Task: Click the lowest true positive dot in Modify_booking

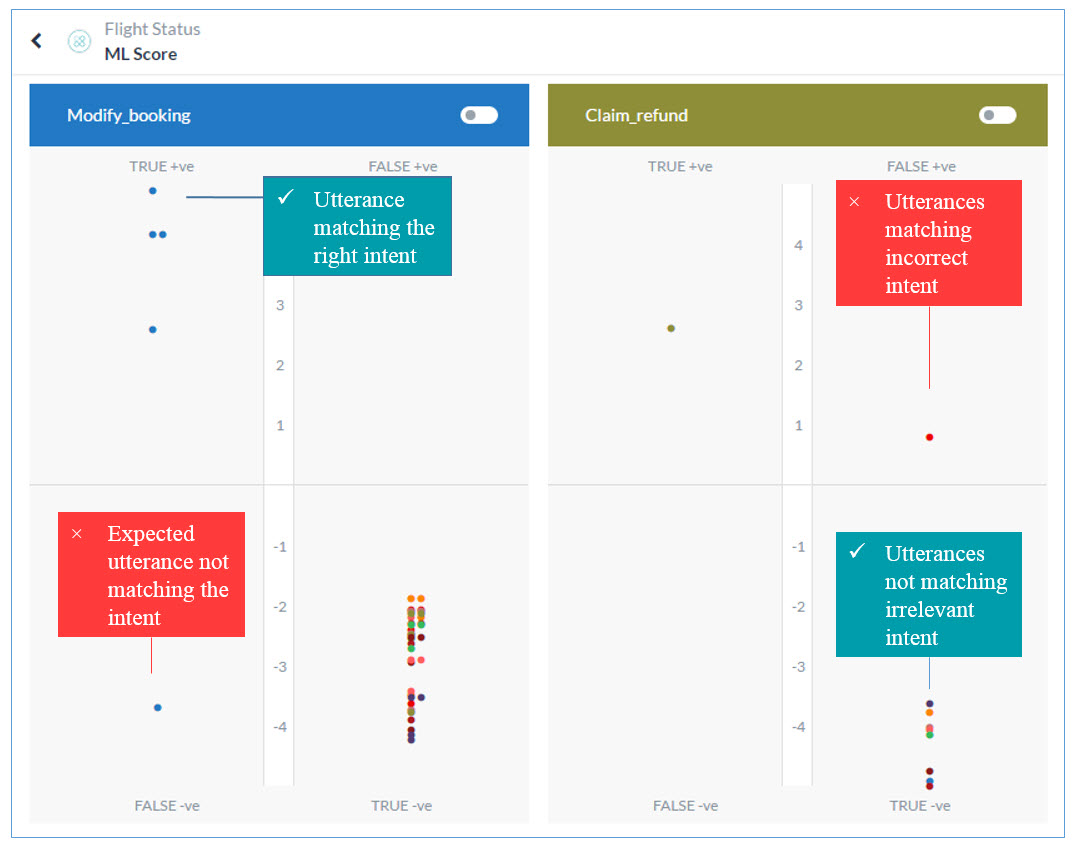Action: click(x=153, y=329)
